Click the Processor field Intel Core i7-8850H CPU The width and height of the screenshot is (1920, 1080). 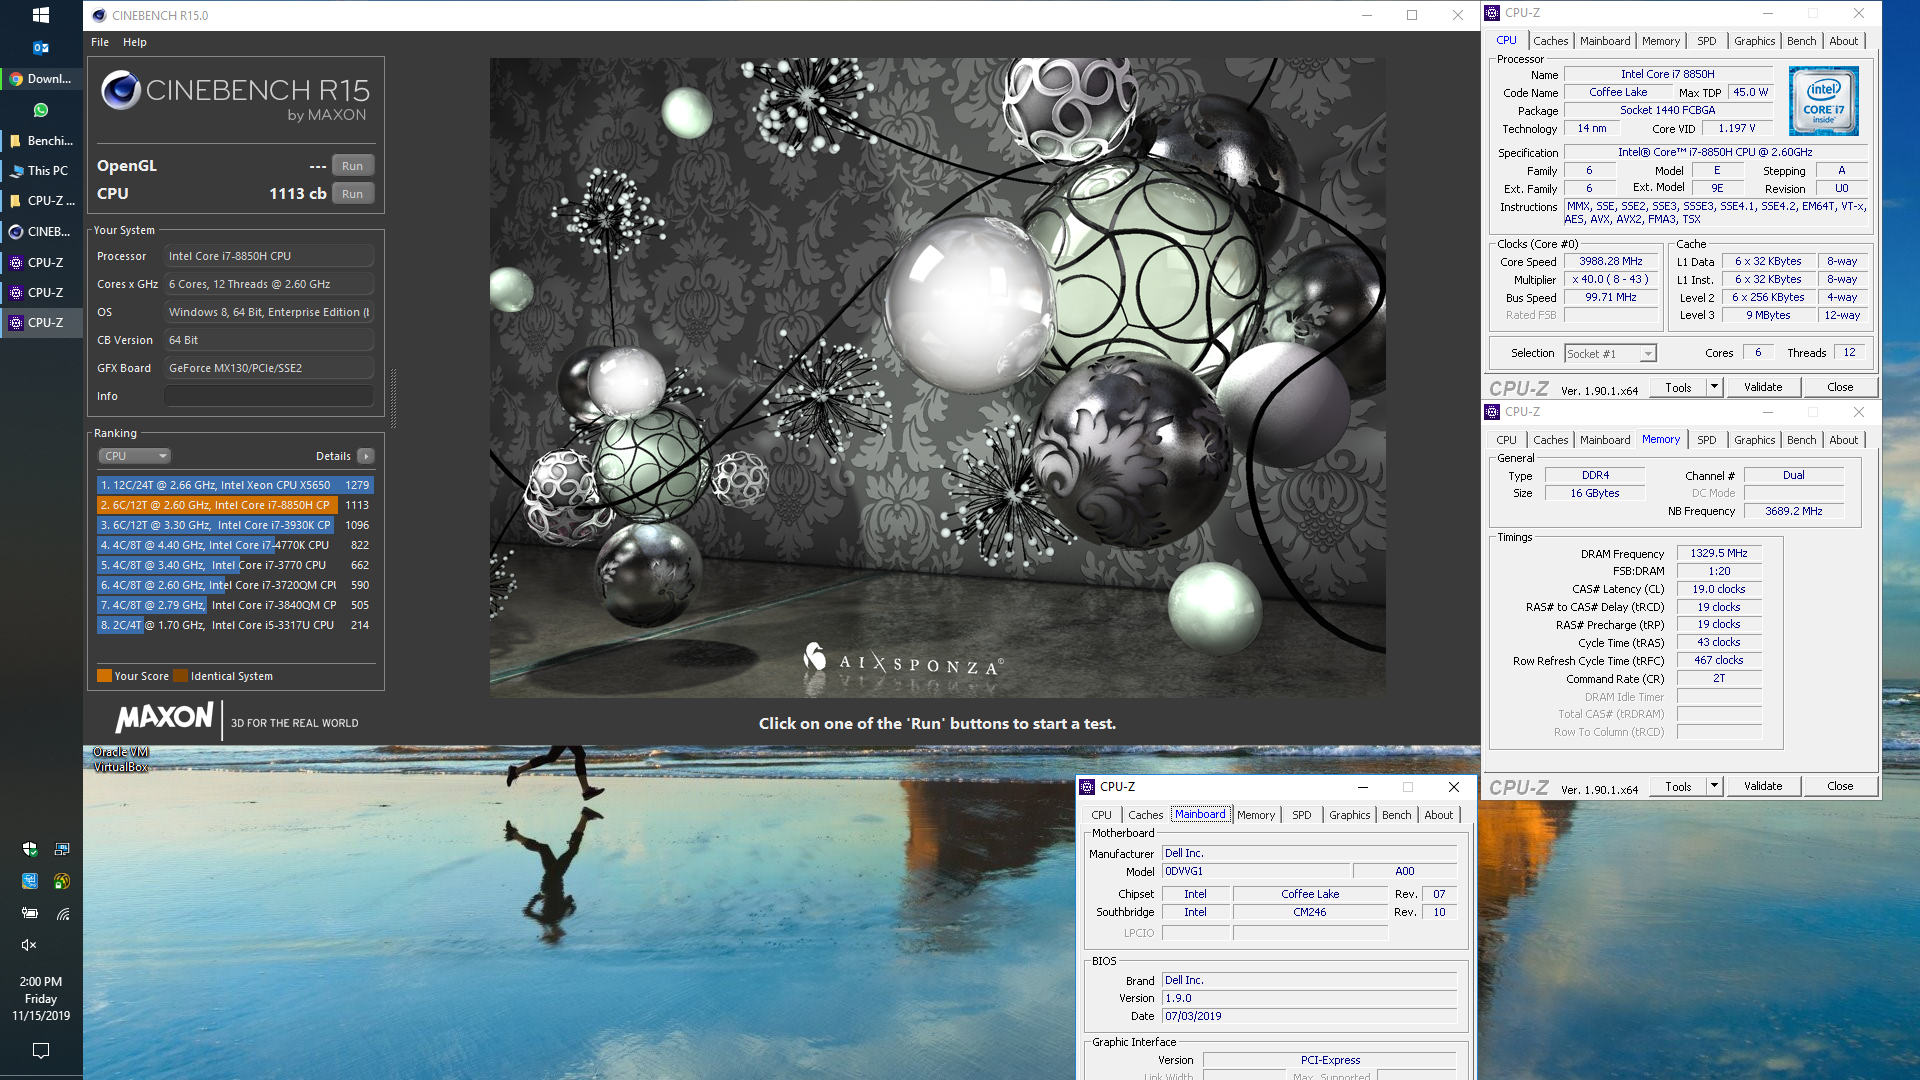tap(269, 256)
